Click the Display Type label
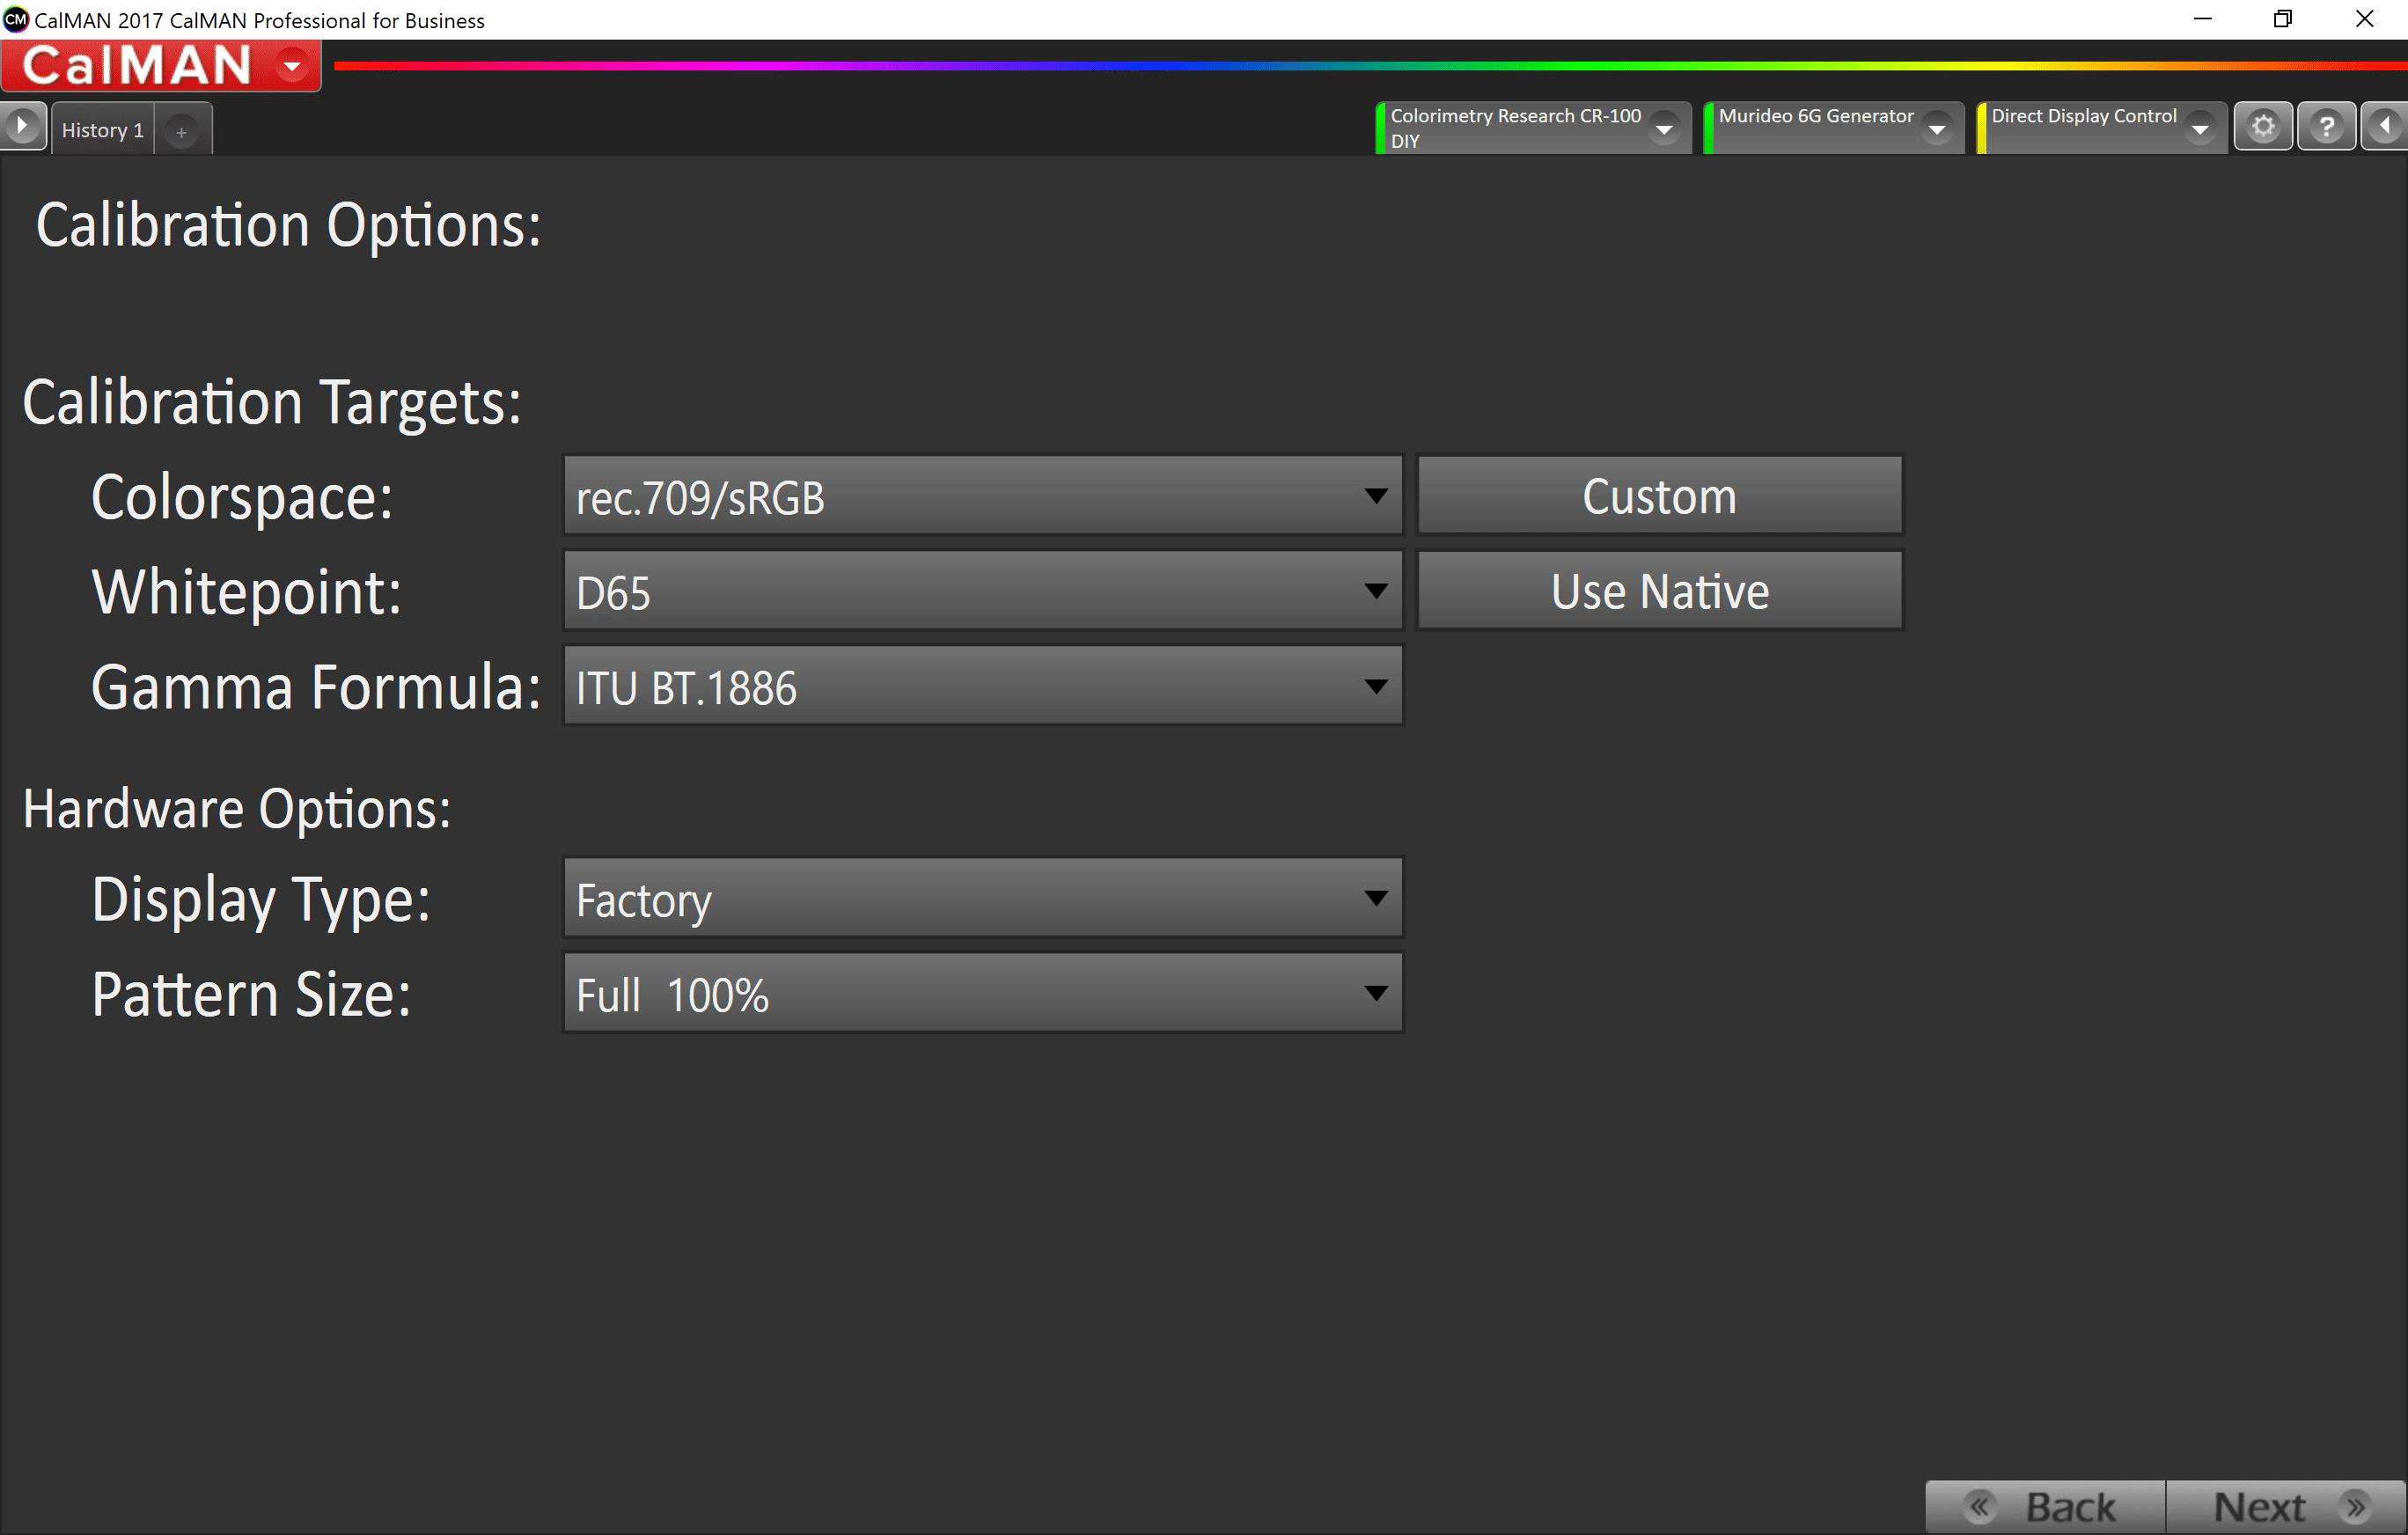The width and height of the screenshot is (2408, 1535). click(x=261, y=900)
